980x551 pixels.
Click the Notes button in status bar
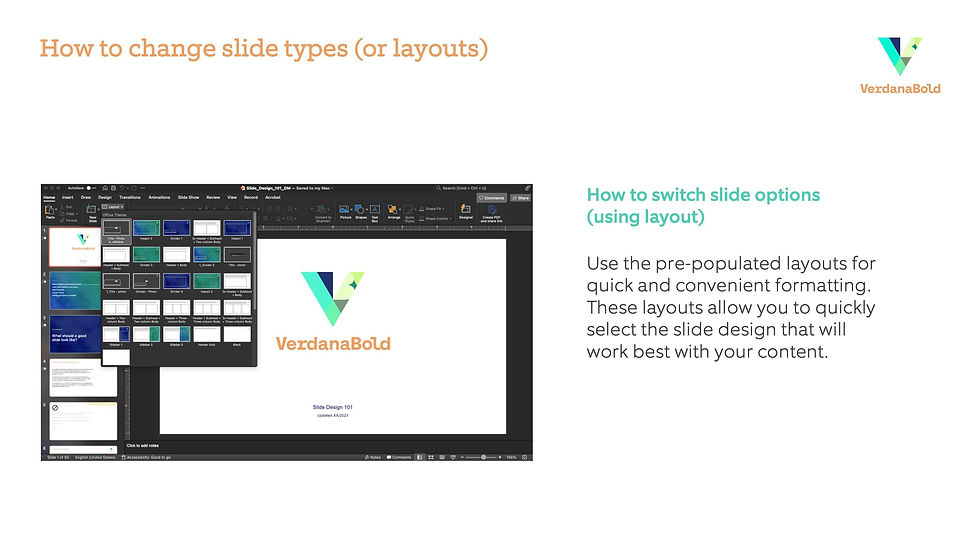(x=372, y=457)
